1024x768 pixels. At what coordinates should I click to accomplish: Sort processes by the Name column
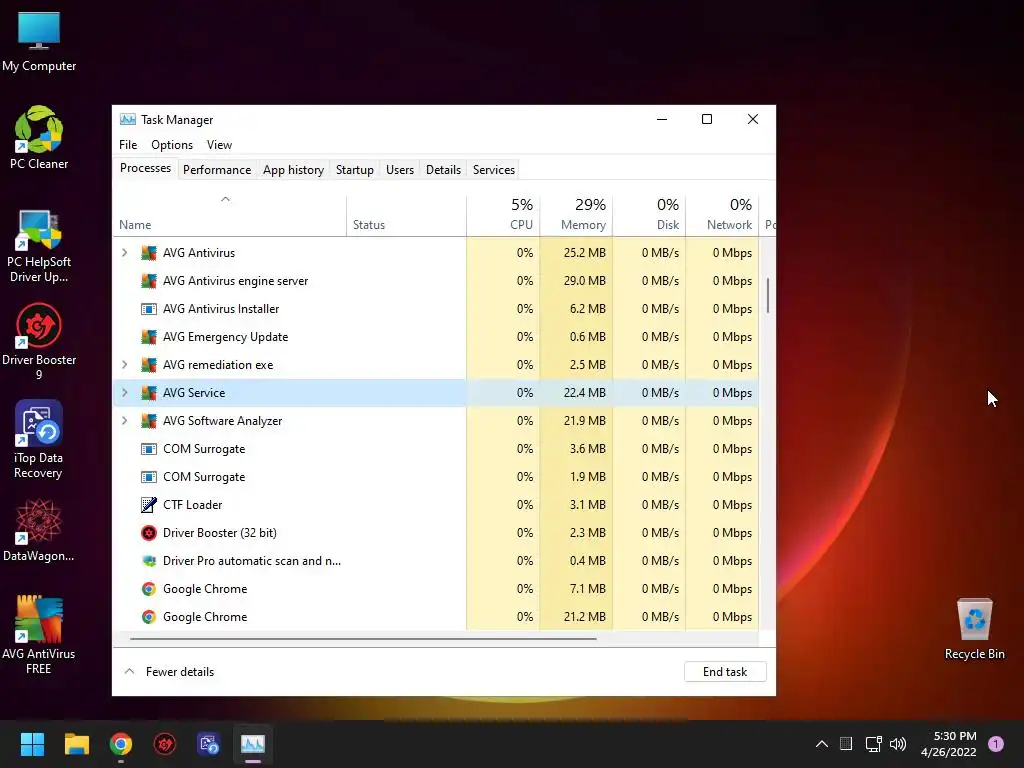pyautogui.click(x=229, y=216)
